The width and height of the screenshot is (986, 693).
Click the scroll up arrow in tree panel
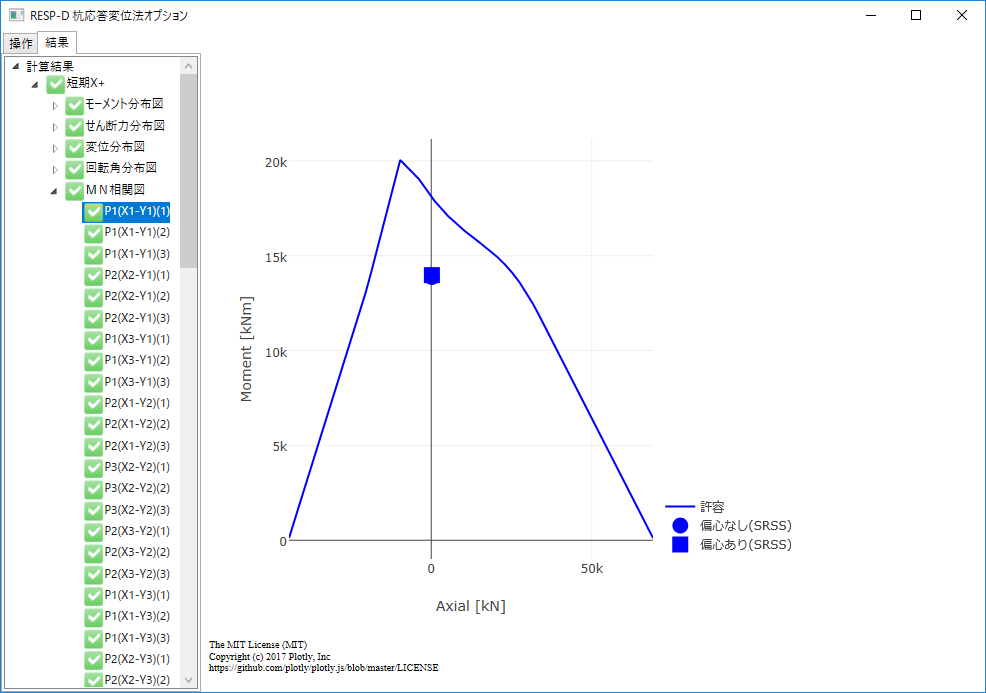coord(189,66)
